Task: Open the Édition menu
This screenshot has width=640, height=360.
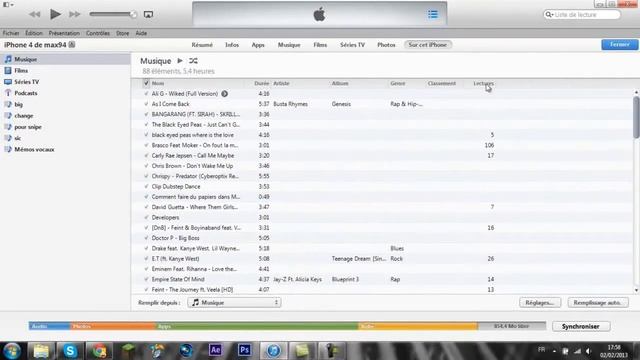Action: point(33,33)
